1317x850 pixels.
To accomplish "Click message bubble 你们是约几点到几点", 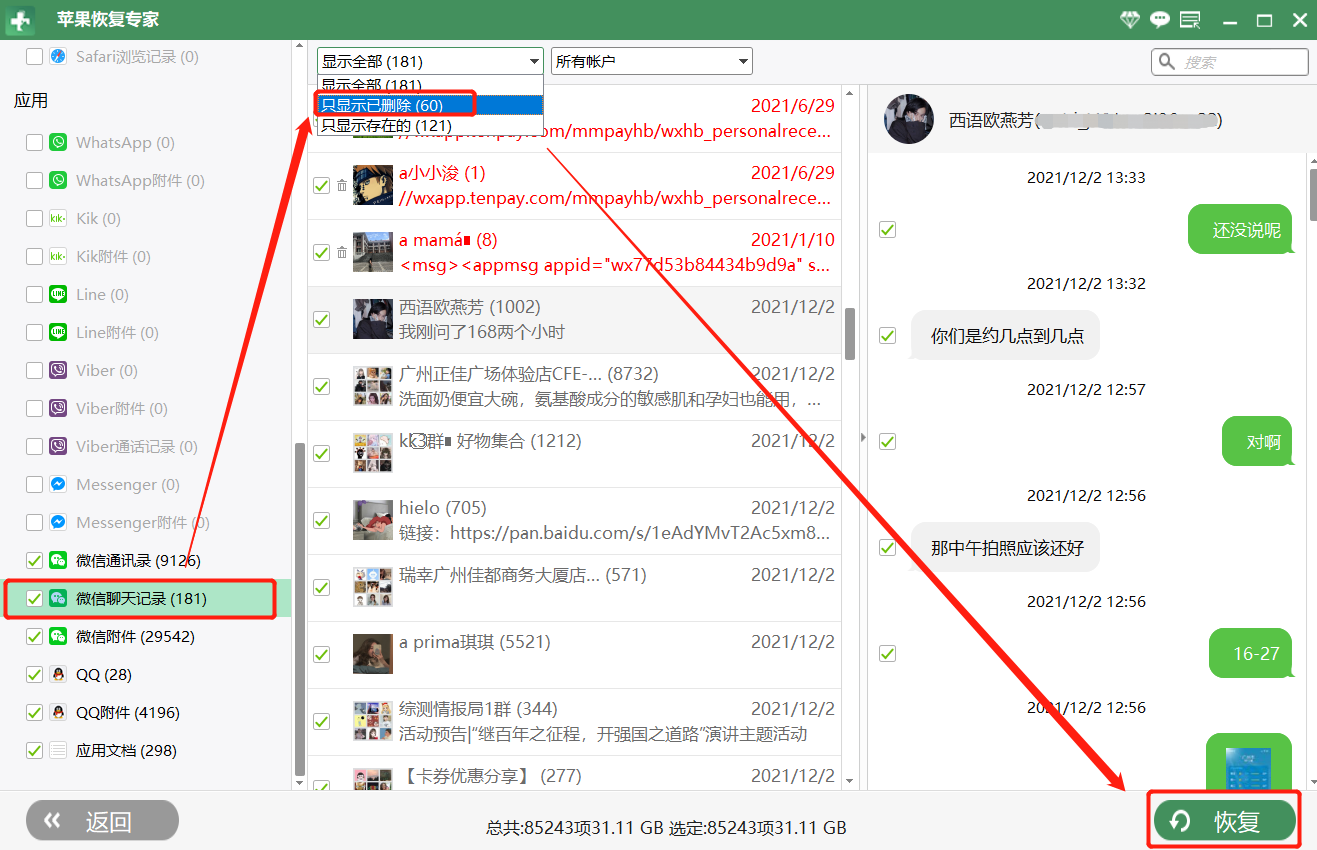I will tap(1005, 336).
